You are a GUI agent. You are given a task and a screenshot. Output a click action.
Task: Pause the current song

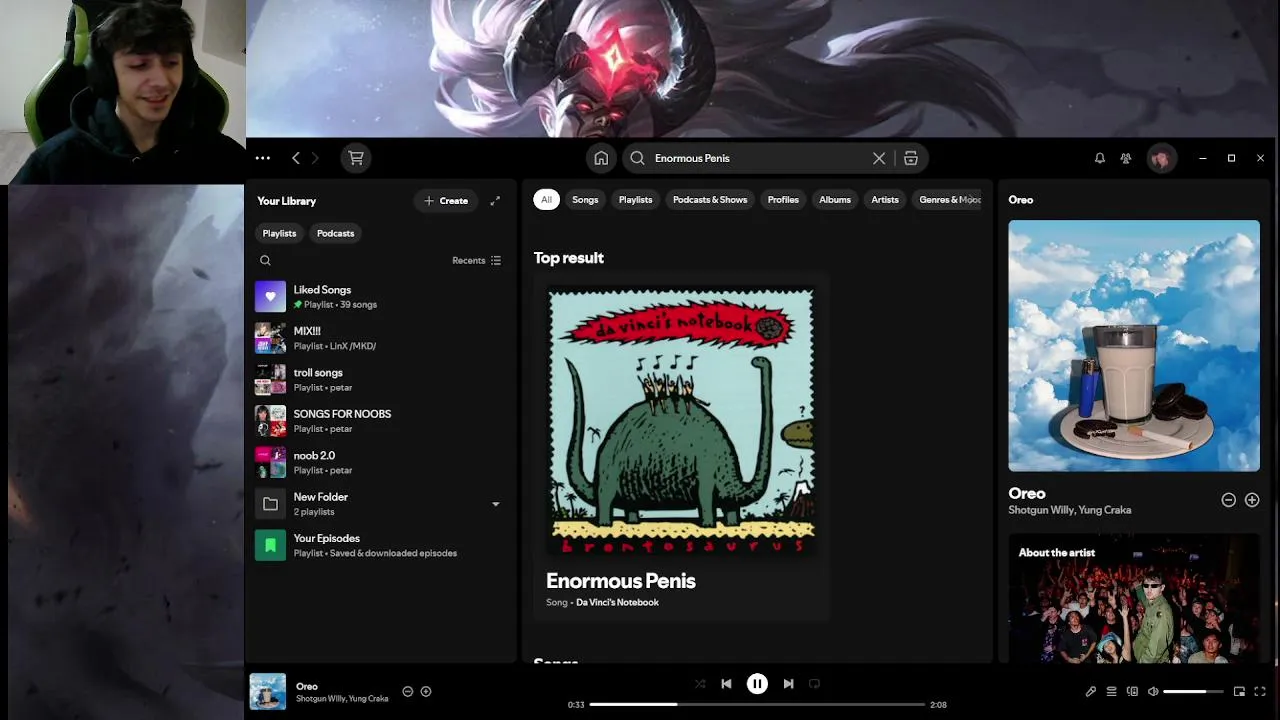(x=757, y=684)
